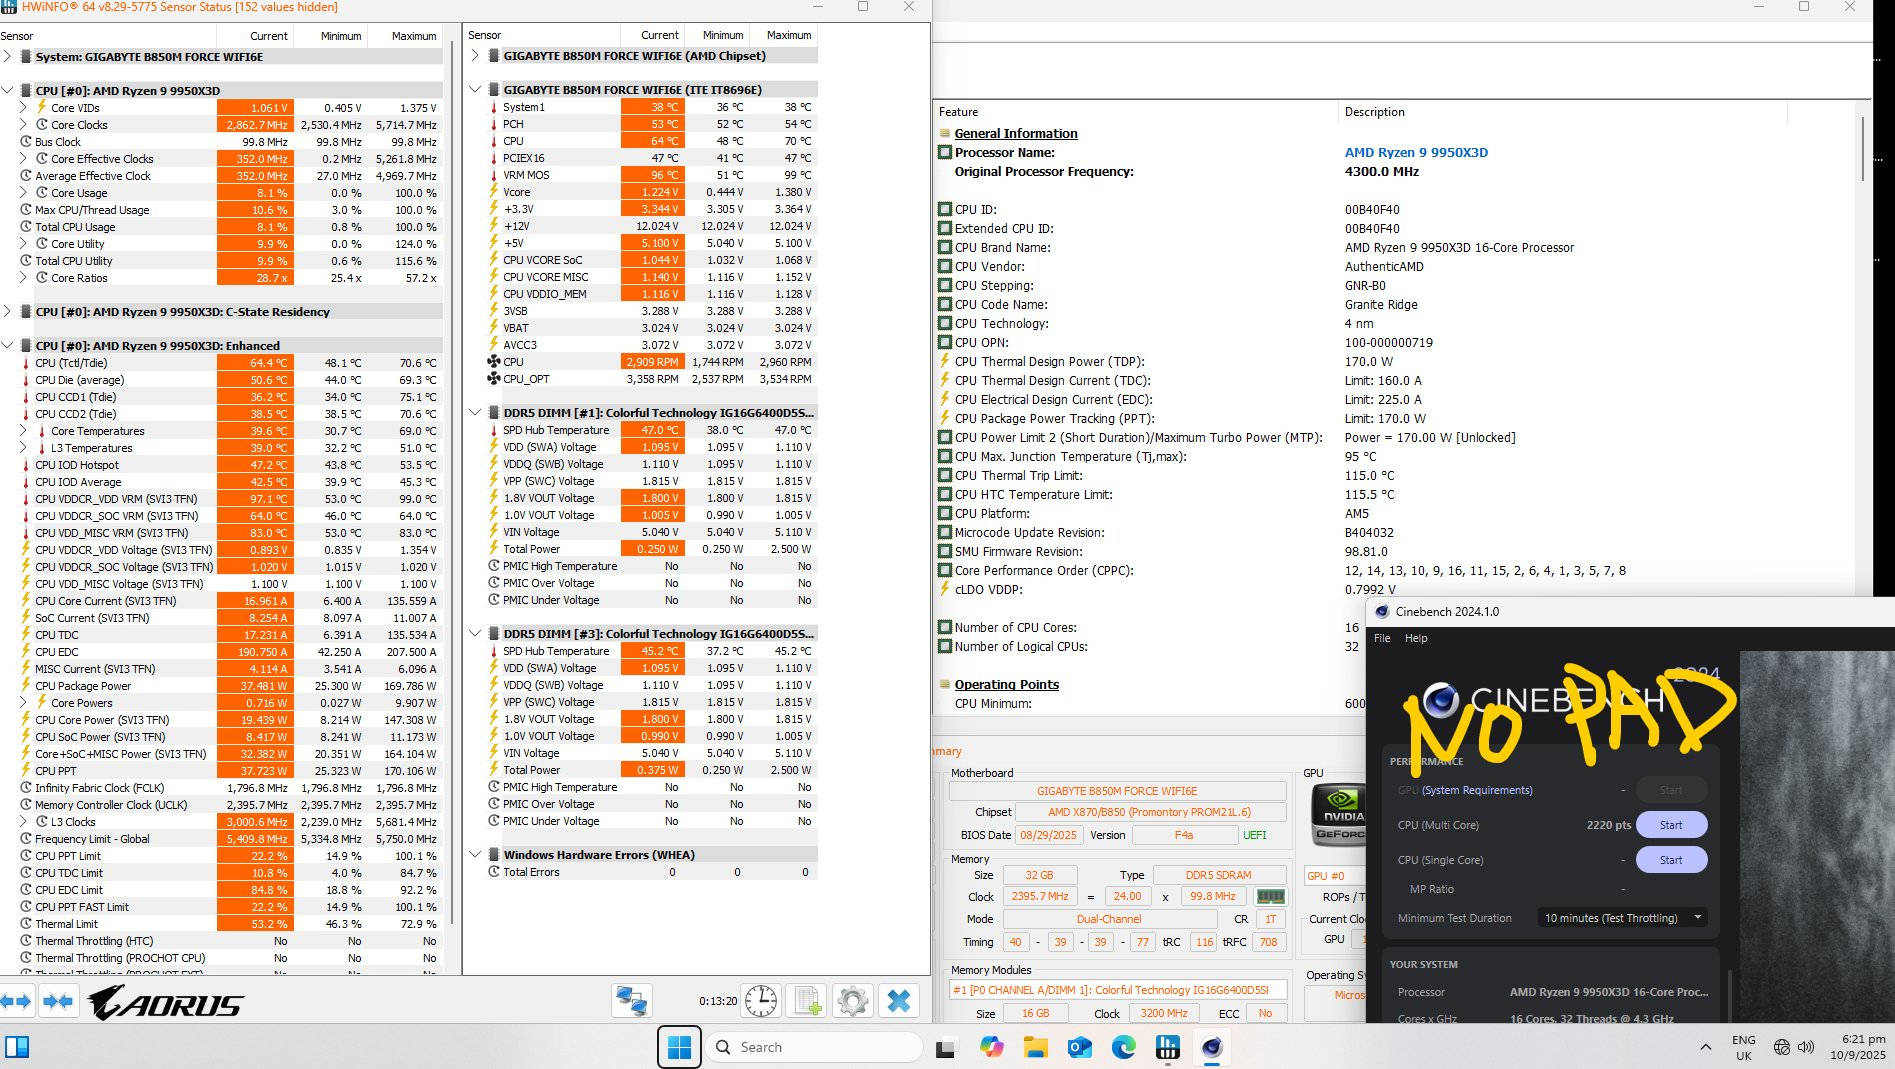Click the AMD Ryzen 9 9950X3D processor name link
This screenshot has width=1895, height=1069.
point(1416,153)
